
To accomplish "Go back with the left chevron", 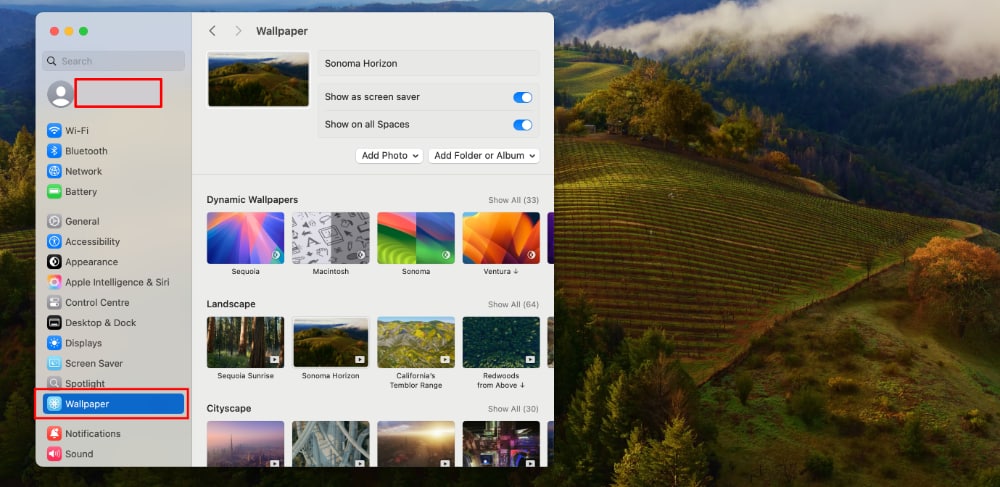I will [212, 31].
